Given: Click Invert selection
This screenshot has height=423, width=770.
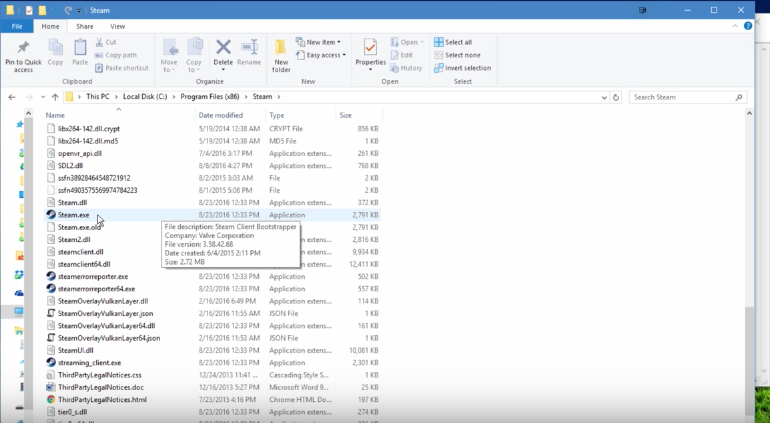Looking at the screenshot, I should (463, 68).
